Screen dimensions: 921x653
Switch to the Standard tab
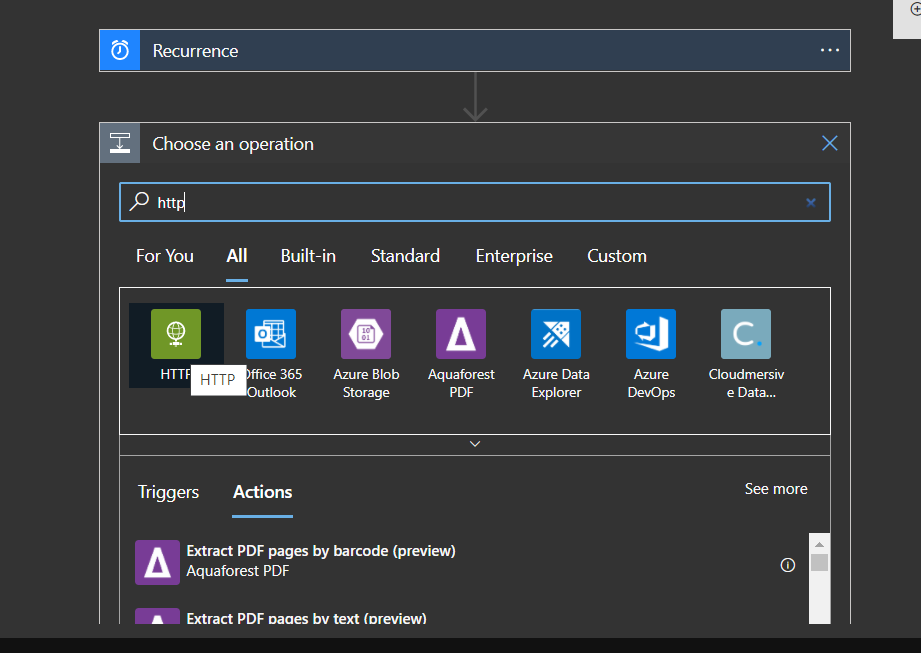(x=405, y=256)
